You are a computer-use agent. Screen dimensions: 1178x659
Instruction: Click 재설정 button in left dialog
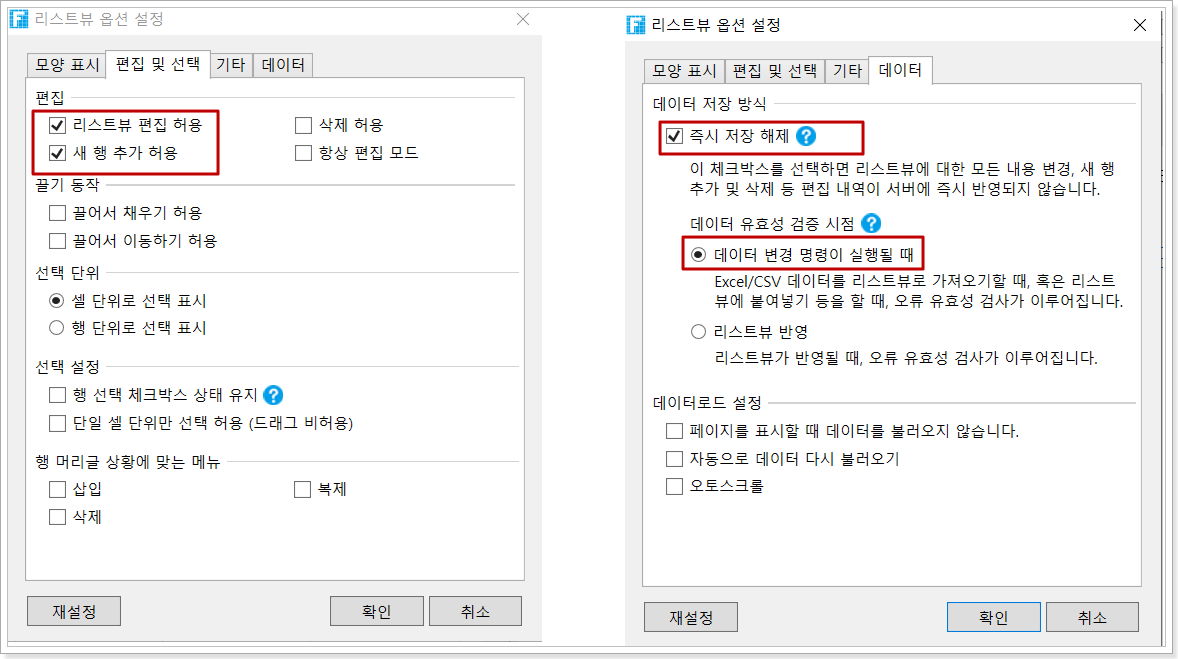click(x=74, y=612)
